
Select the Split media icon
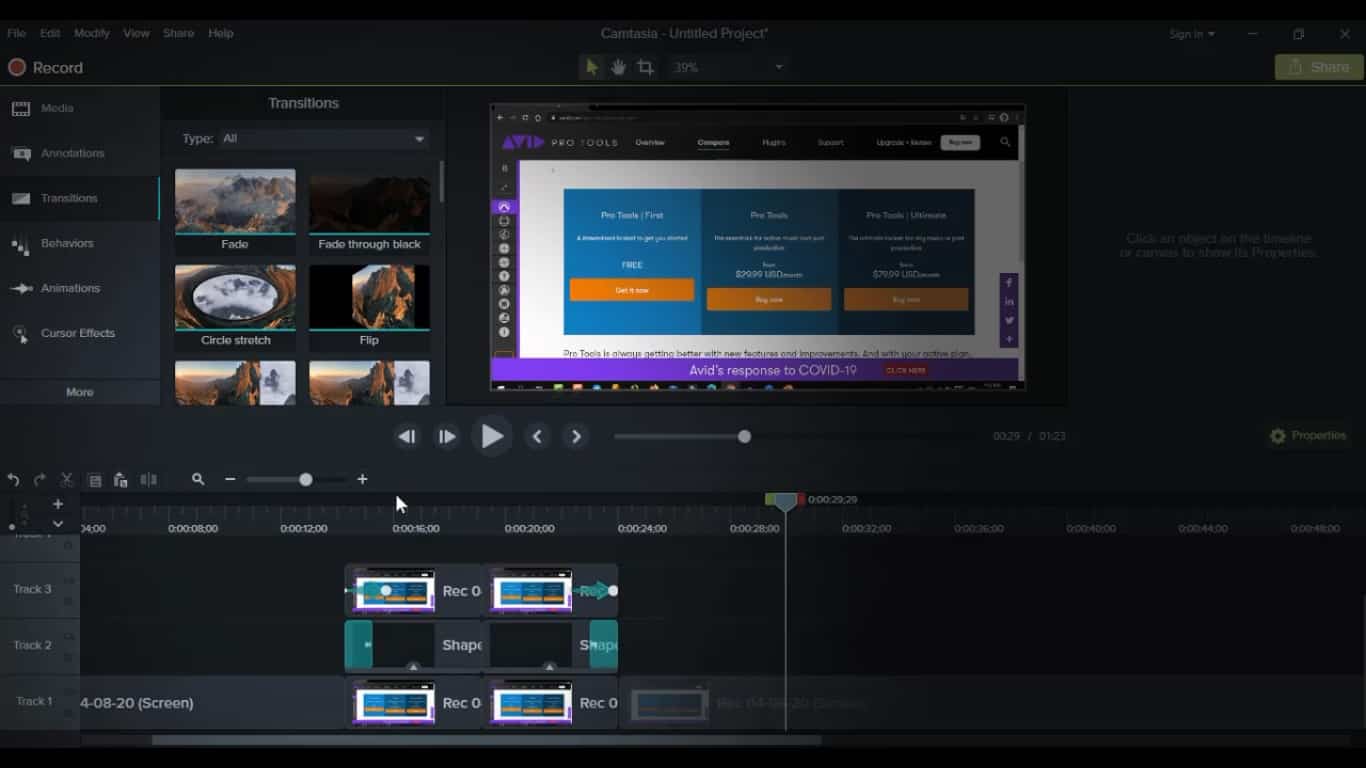pos(148,480)
